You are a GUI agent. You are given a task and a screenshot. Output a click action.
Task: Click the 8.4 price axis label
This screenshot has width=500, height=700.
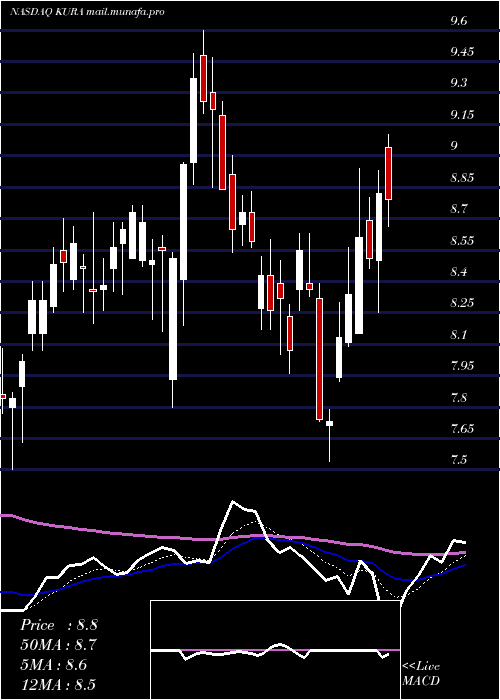point(459,271)
